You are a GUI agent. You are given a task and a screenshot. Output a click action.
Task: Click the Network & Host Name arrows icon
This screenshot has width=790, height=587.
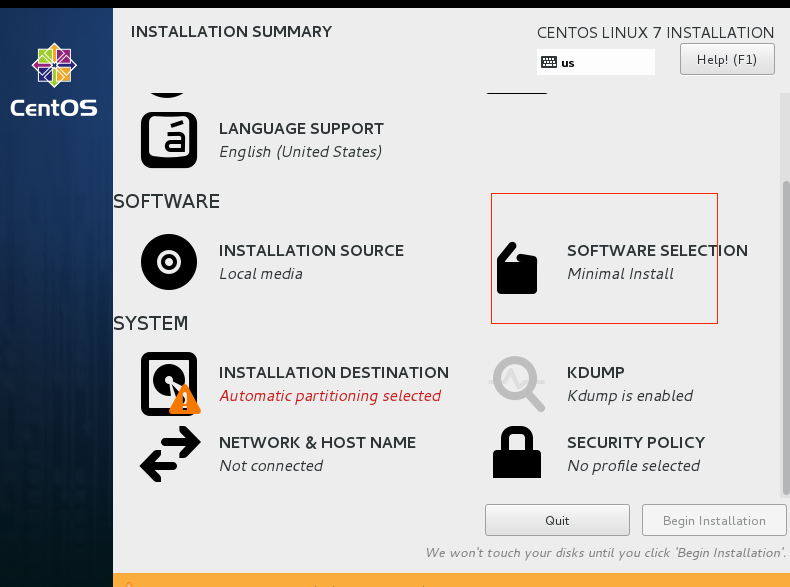(x=170, y=454)
